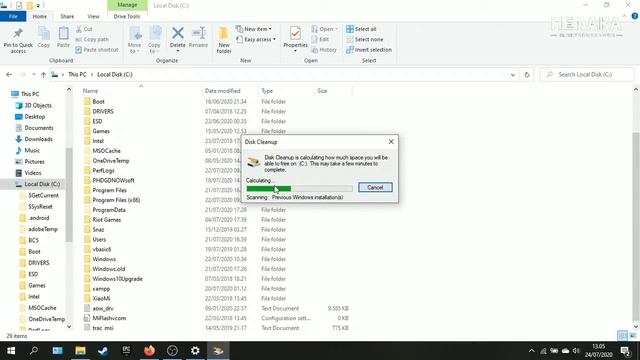Open the Windows Start menu
640x360 pixels.
(11, 351)
